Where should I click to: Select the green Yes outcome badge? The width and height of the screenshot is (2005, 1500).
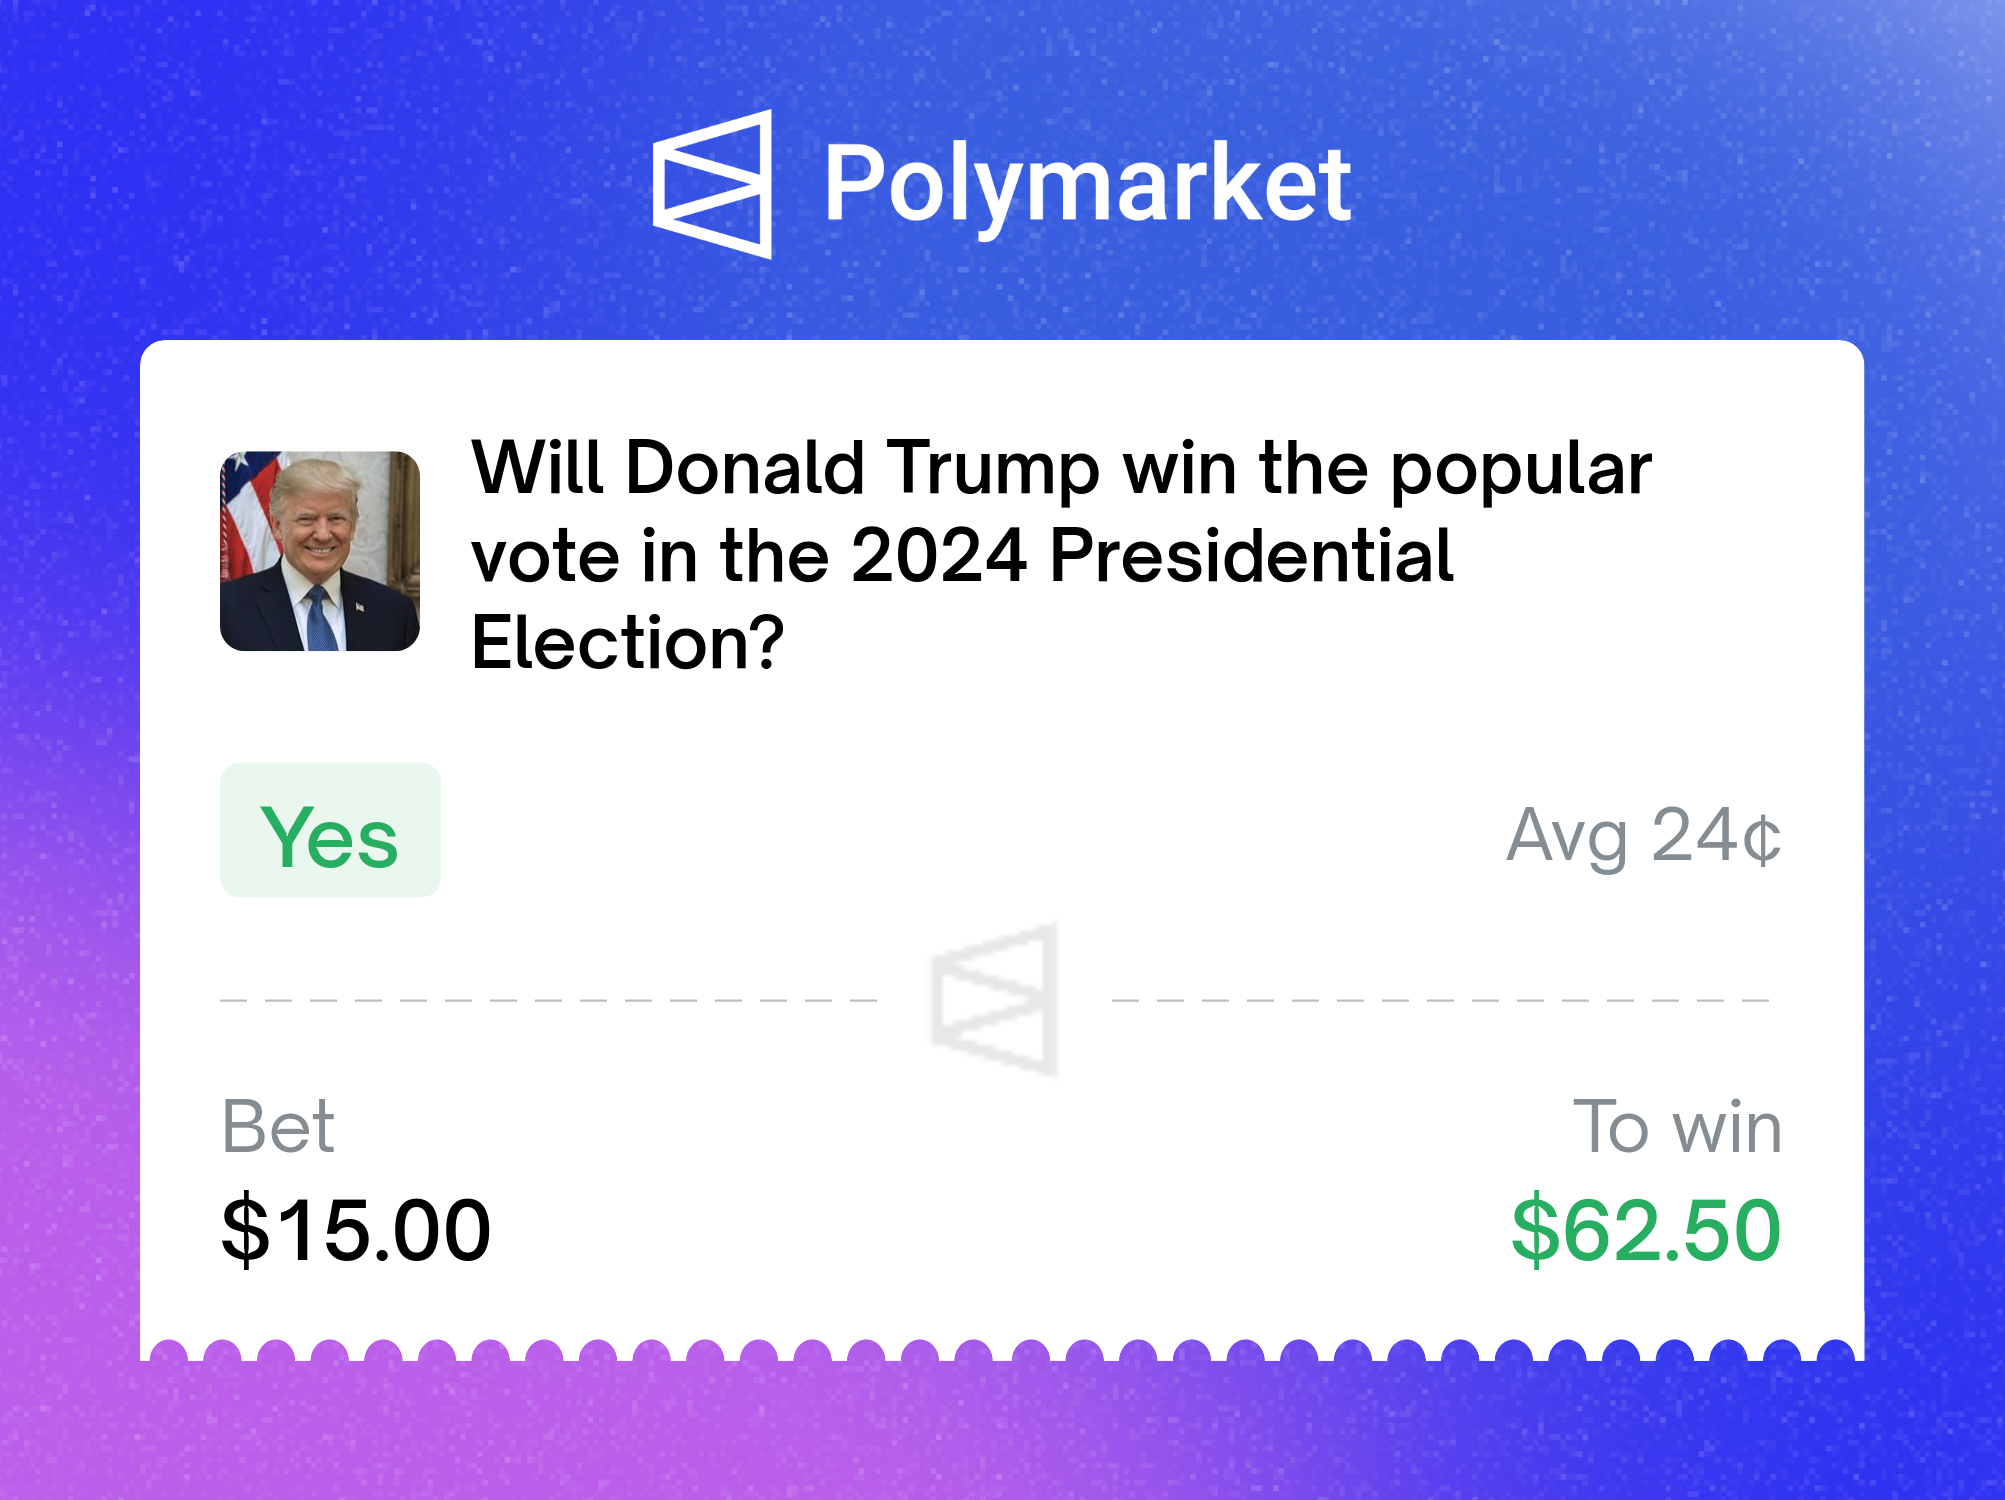[x=330, y=830]
